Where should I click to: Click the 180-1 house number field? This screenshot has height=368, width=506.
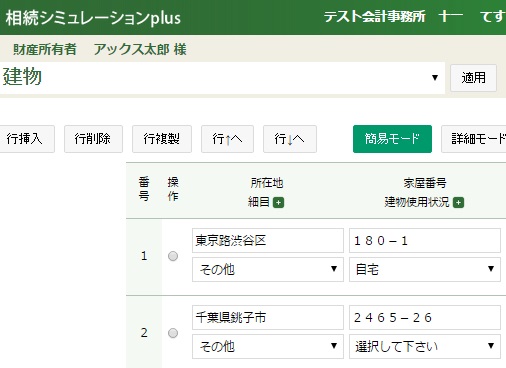tap(425, 240)
